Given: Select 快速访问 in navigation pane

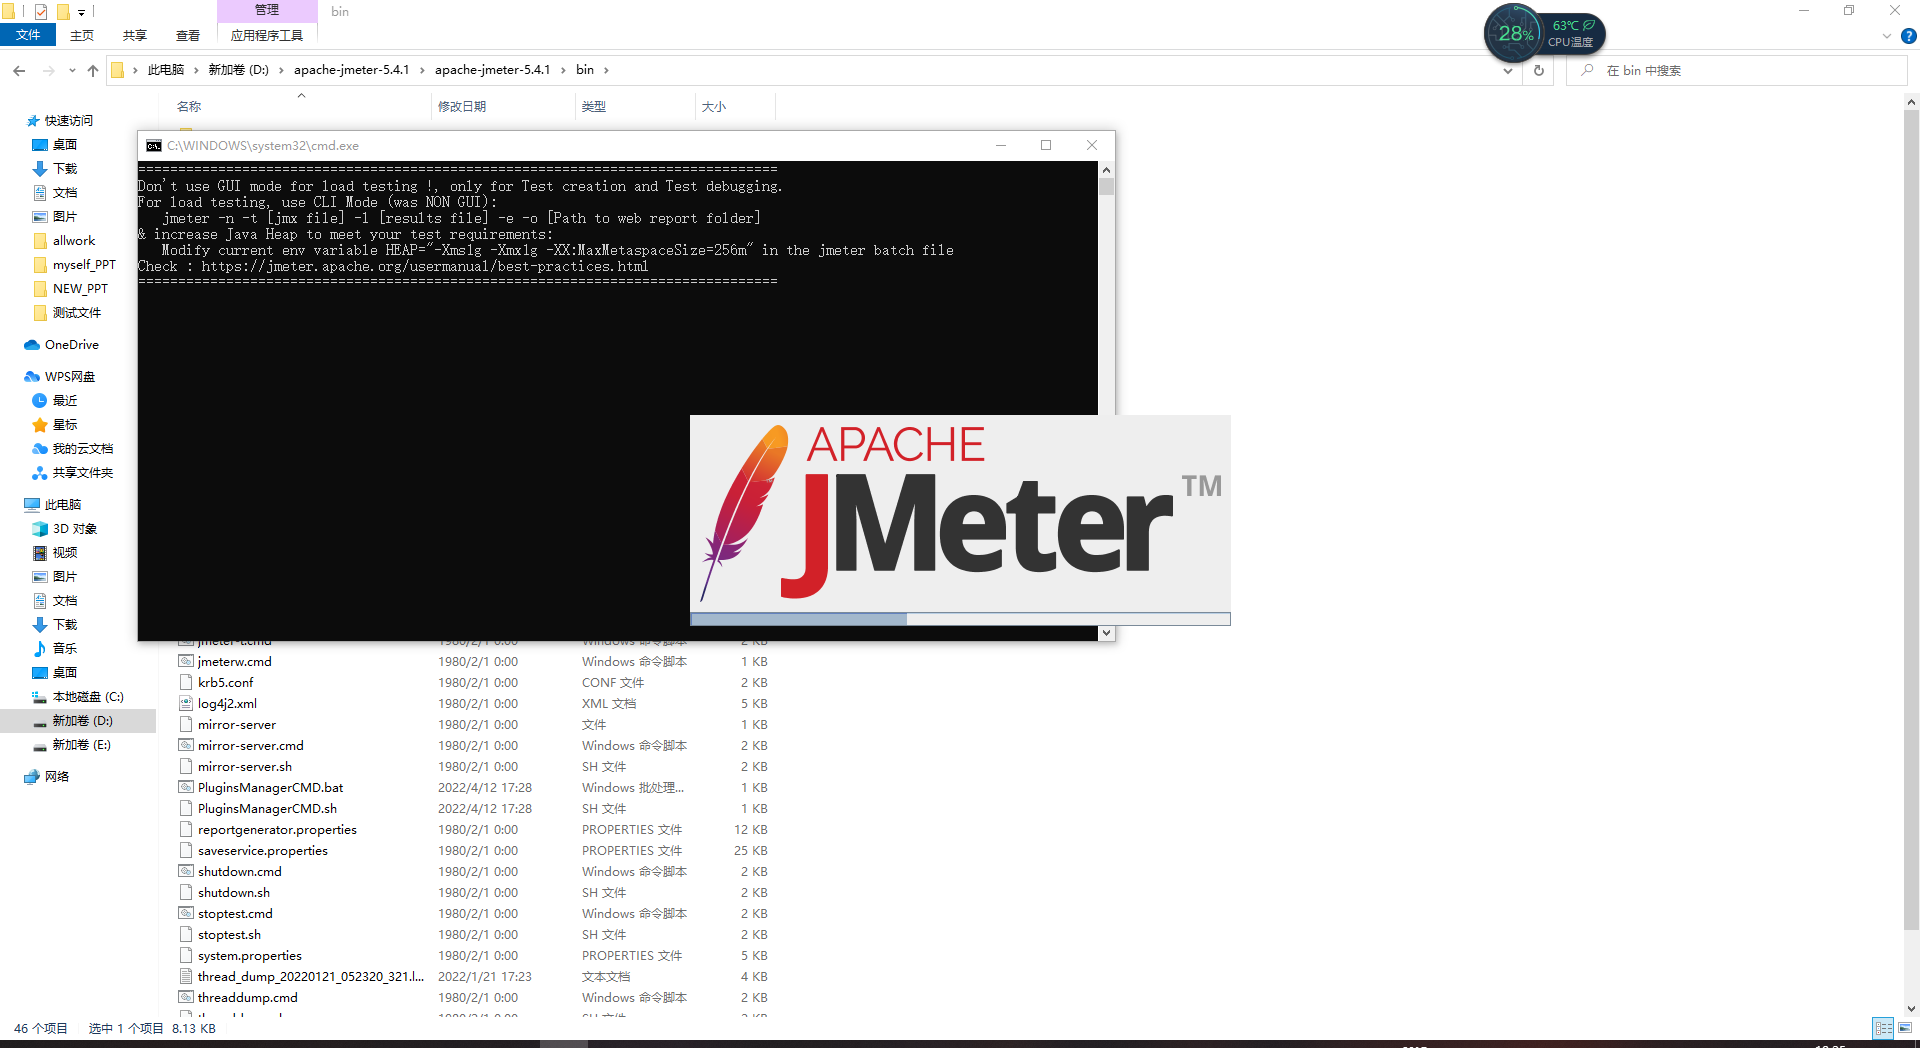Looking at the screenshot, I should [x=68, y=121].
